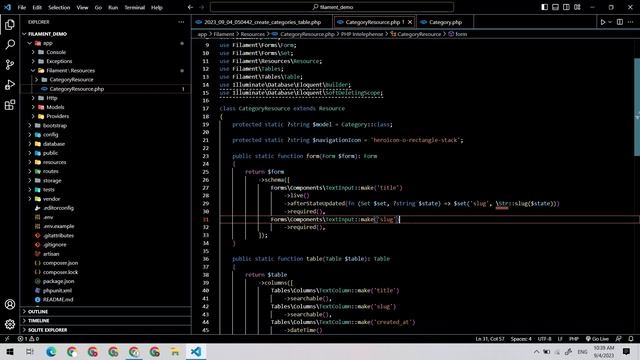Click the Spaces: 4 indentation status entry
The height and width of the screenshot is (360, 640).
521,339
